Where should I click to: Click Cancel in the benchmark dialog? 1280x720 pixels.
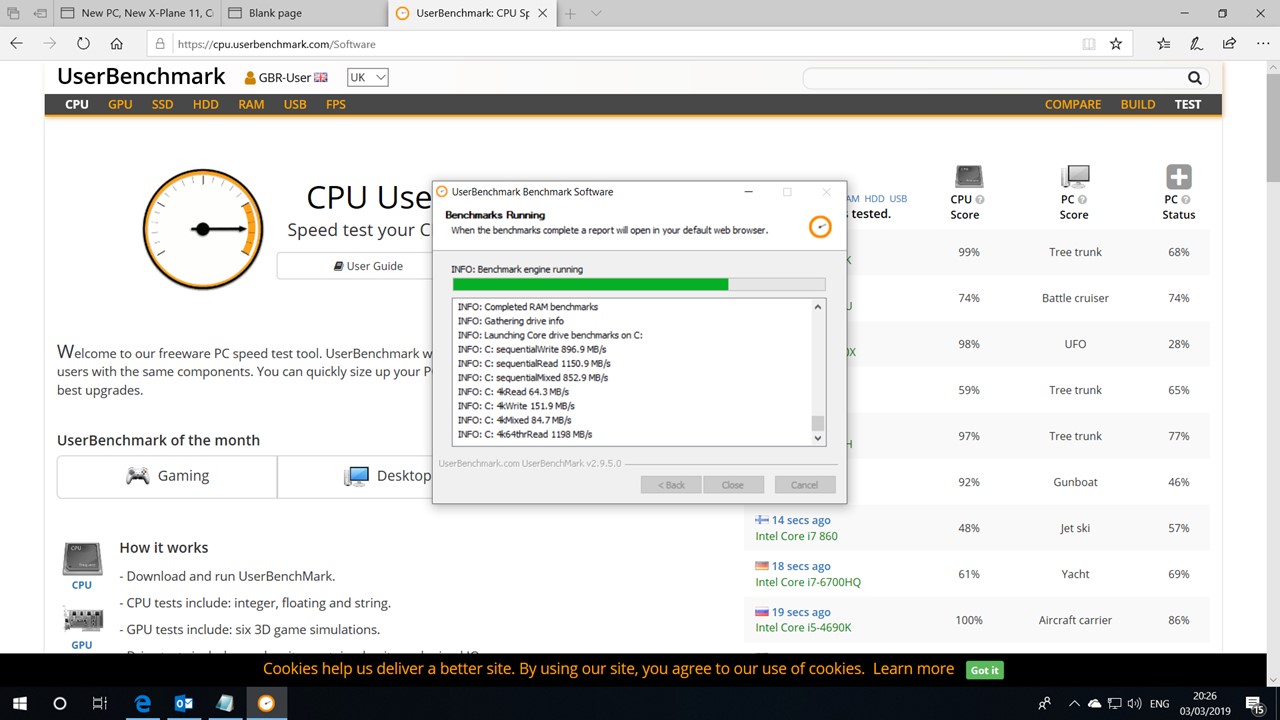point(804,485)
